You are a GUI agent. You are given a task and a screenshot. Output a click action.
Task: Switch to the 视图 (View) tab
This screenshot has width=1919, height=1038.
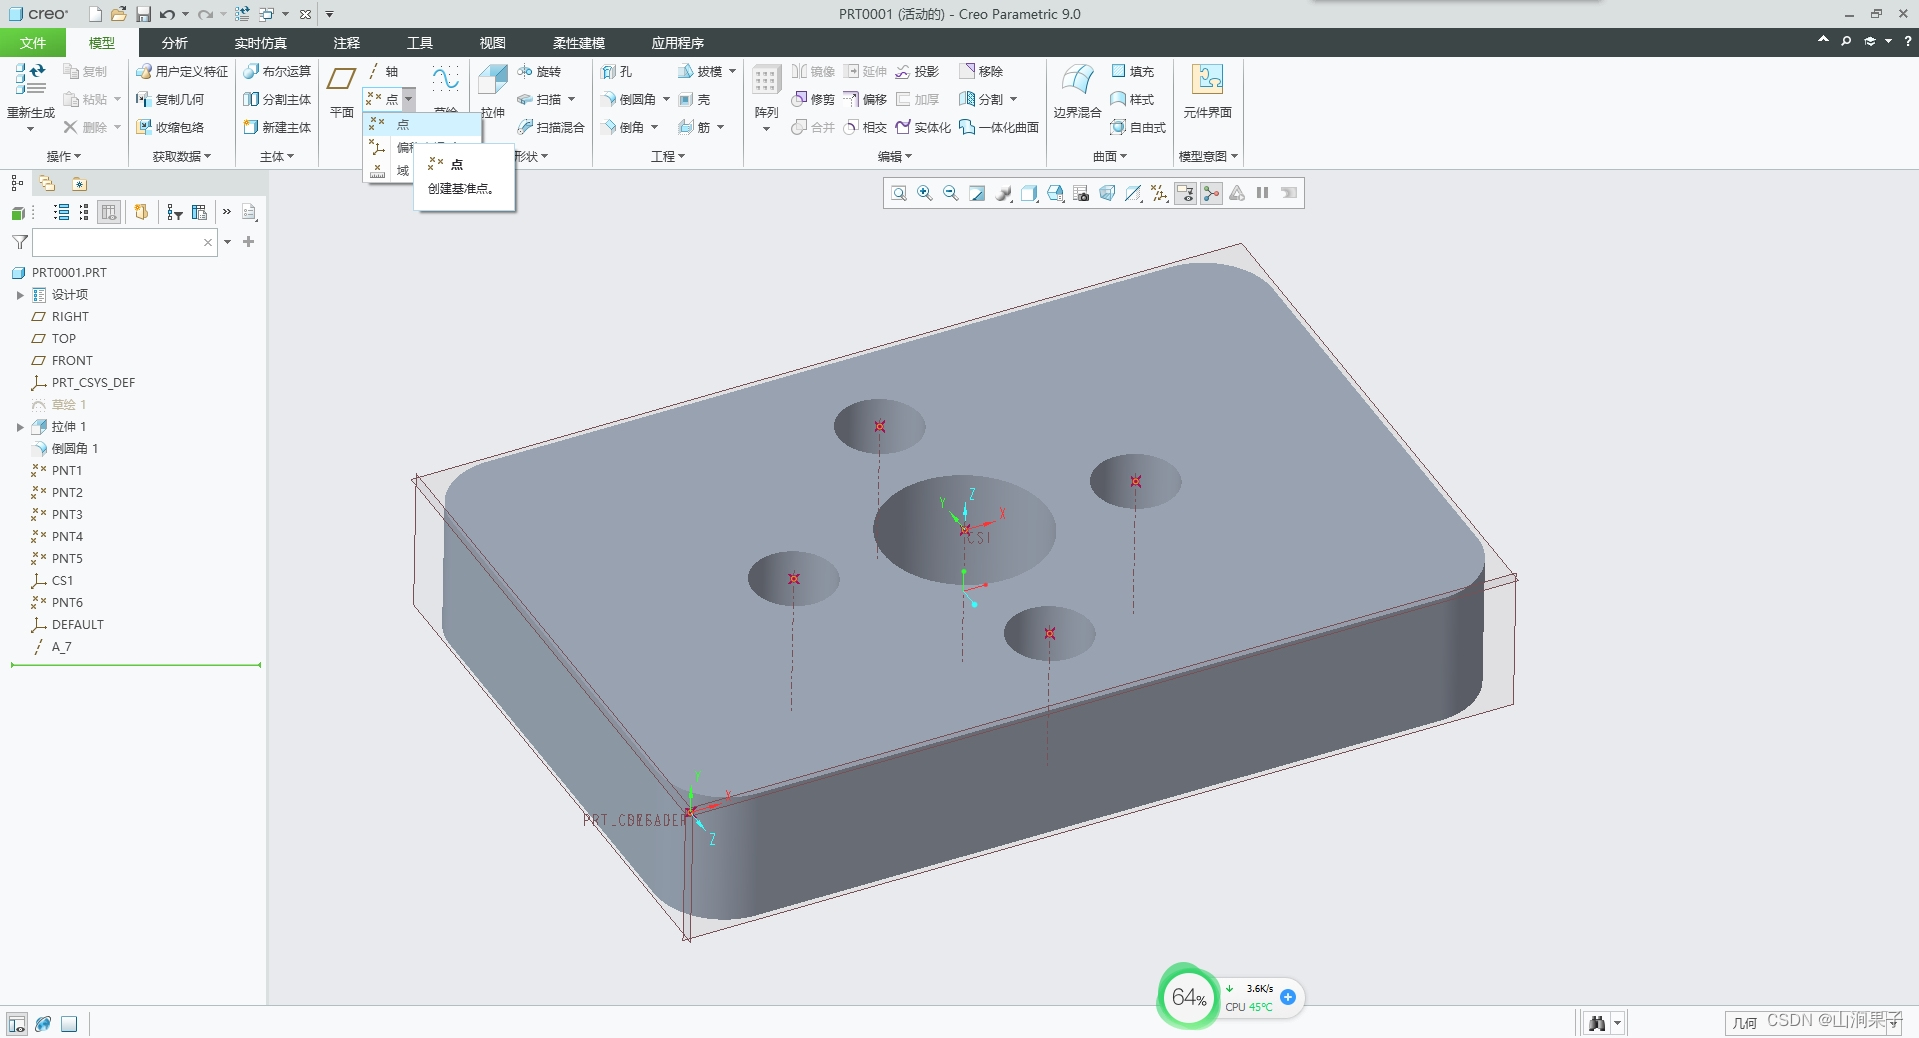[492, 43]
